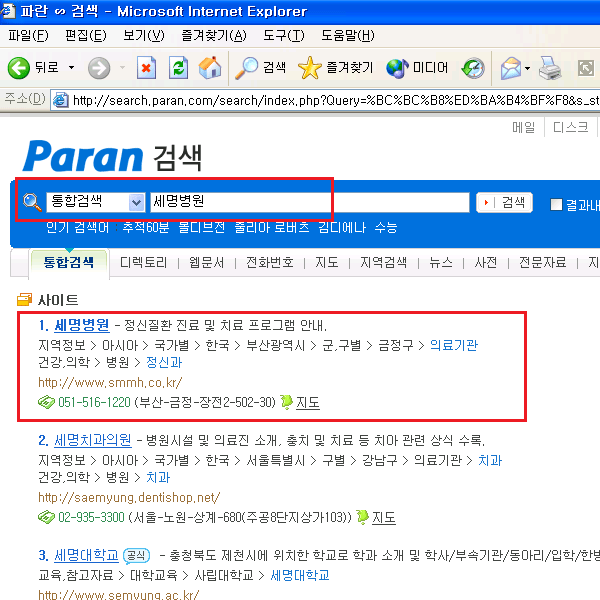This screenshot has height=600, width=600.
Task: Switch to the 웹문서 tab
Action: tap(207, 262)
